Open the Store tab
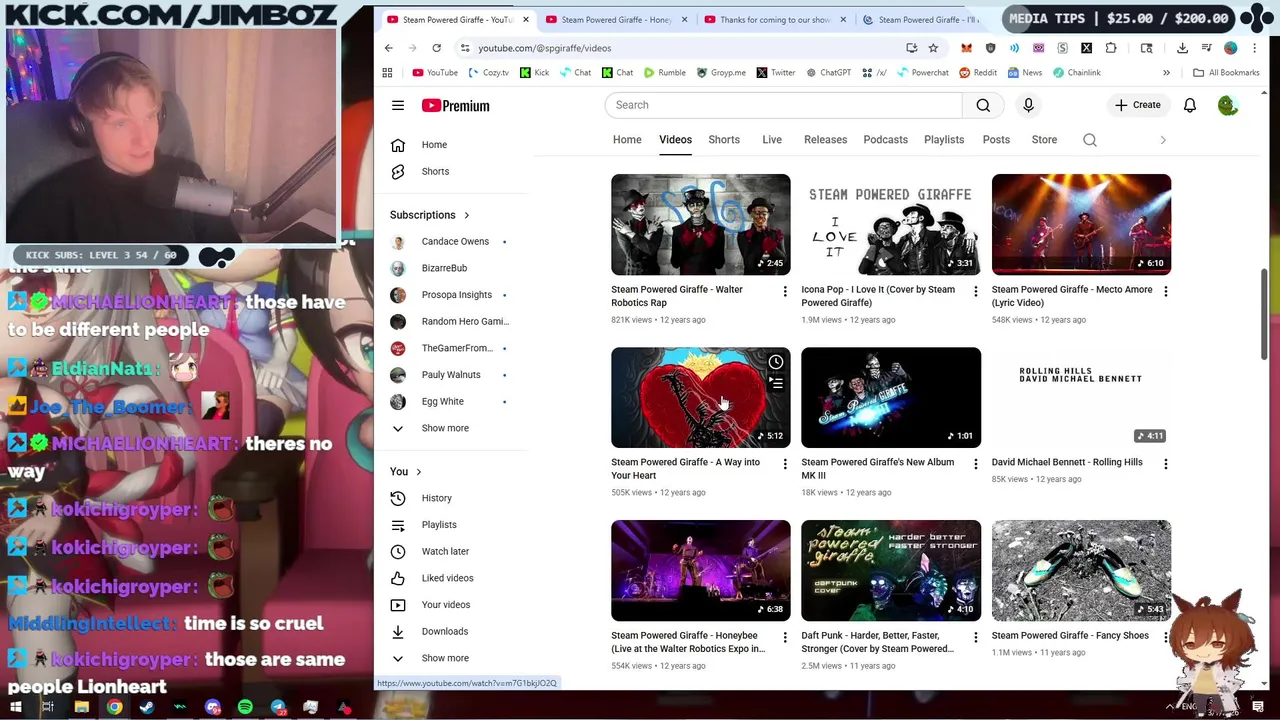 click(1044, 140)
